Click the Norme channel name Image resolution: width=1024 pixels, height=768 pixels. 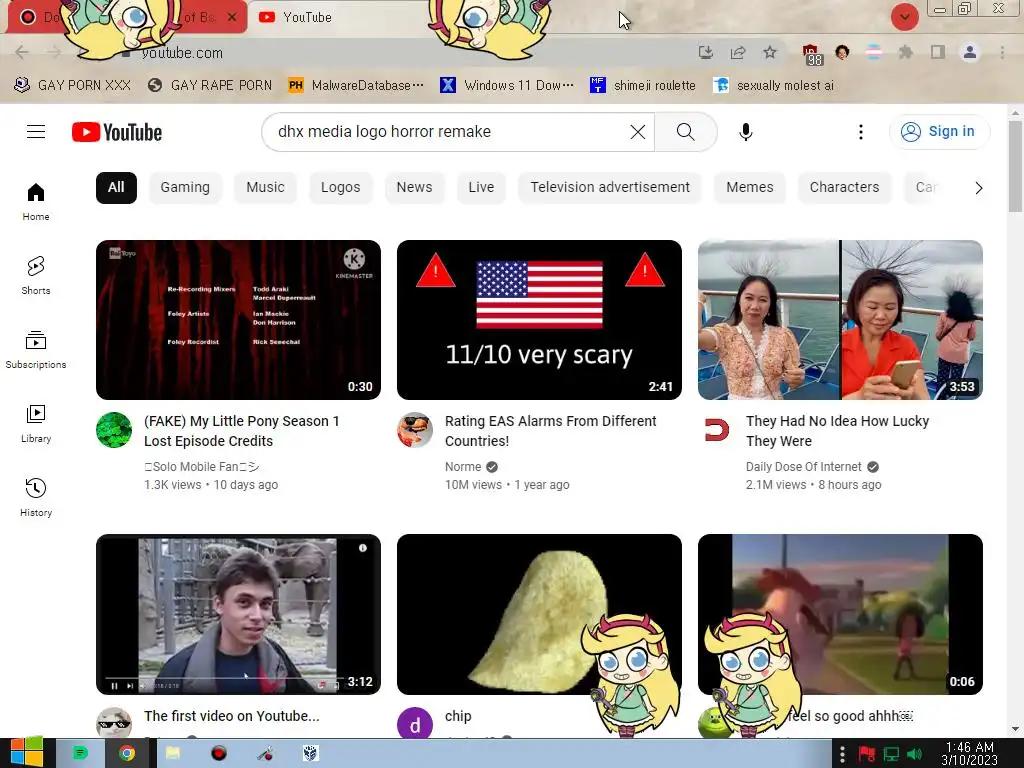tap(463, 467)
